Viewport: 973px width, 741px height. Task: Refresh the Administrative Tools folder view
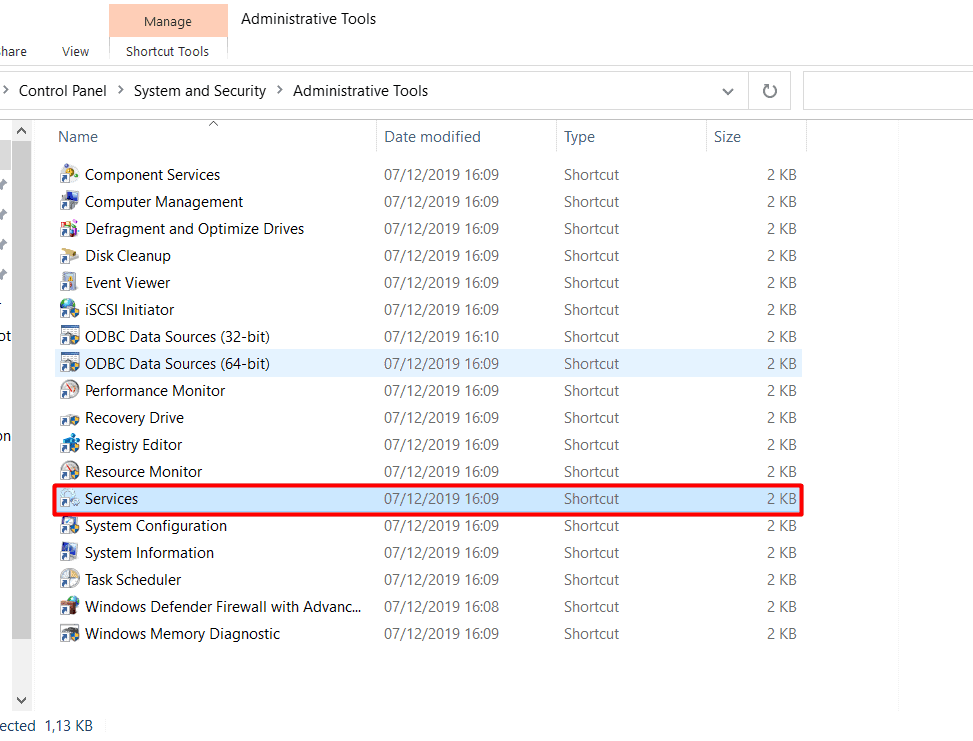point(769,91)
